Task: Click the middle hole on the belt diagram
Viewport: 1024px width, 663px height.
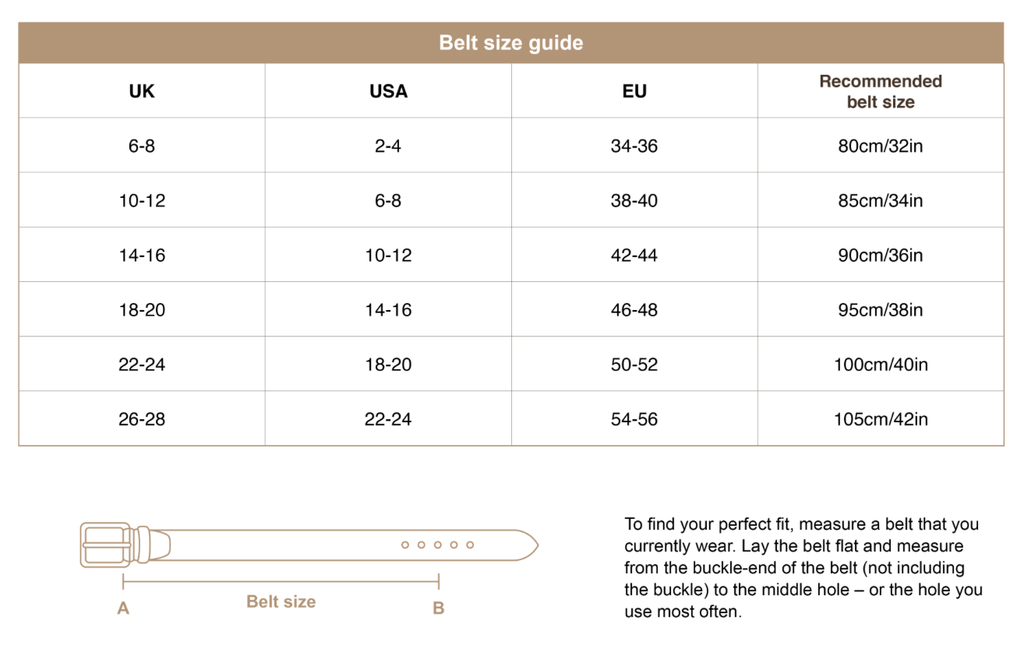Action: (x=438, y=545)
